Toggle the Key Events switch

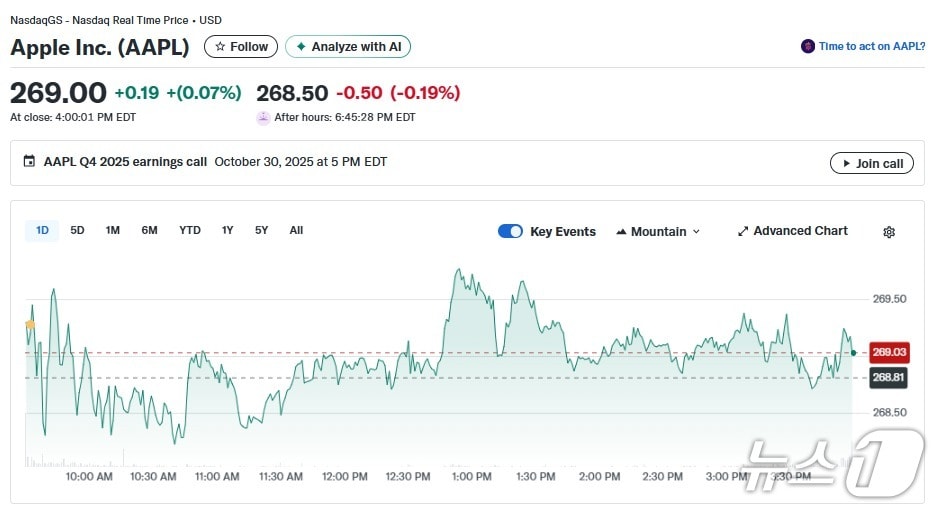click(510, 231)
